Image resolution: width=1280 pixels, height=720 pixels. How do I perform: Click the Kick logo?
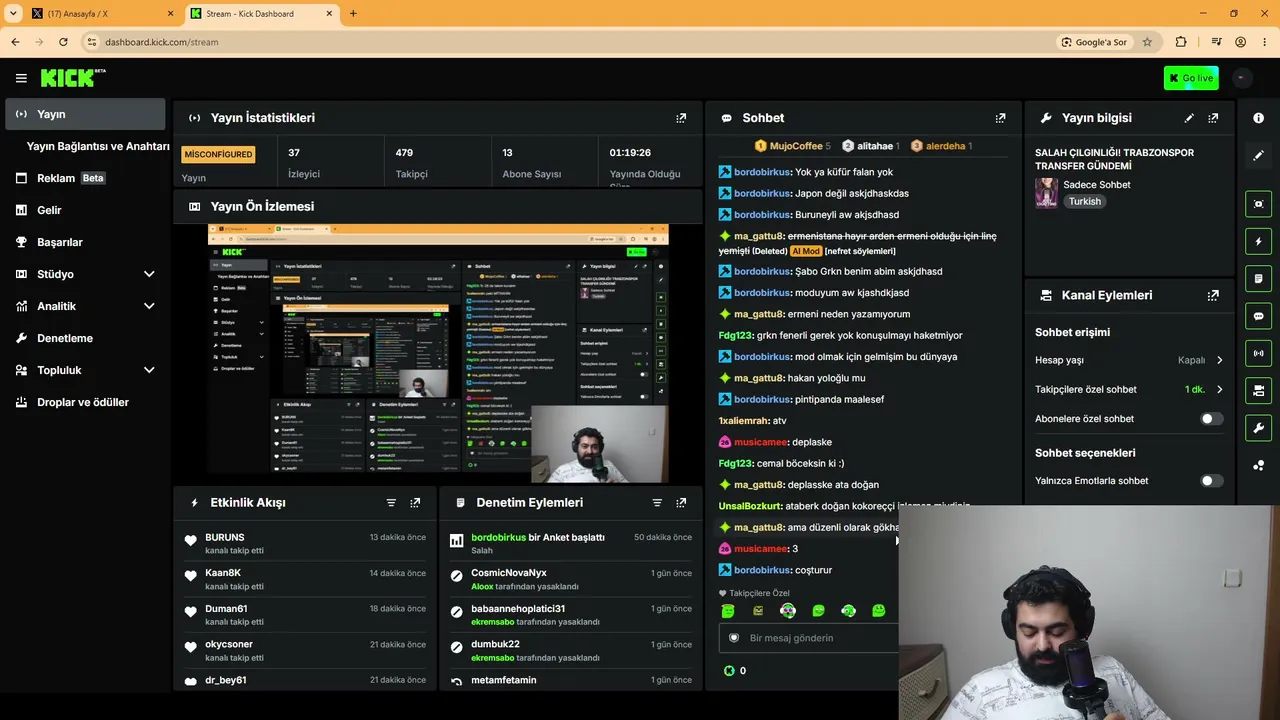pos(73,78)
